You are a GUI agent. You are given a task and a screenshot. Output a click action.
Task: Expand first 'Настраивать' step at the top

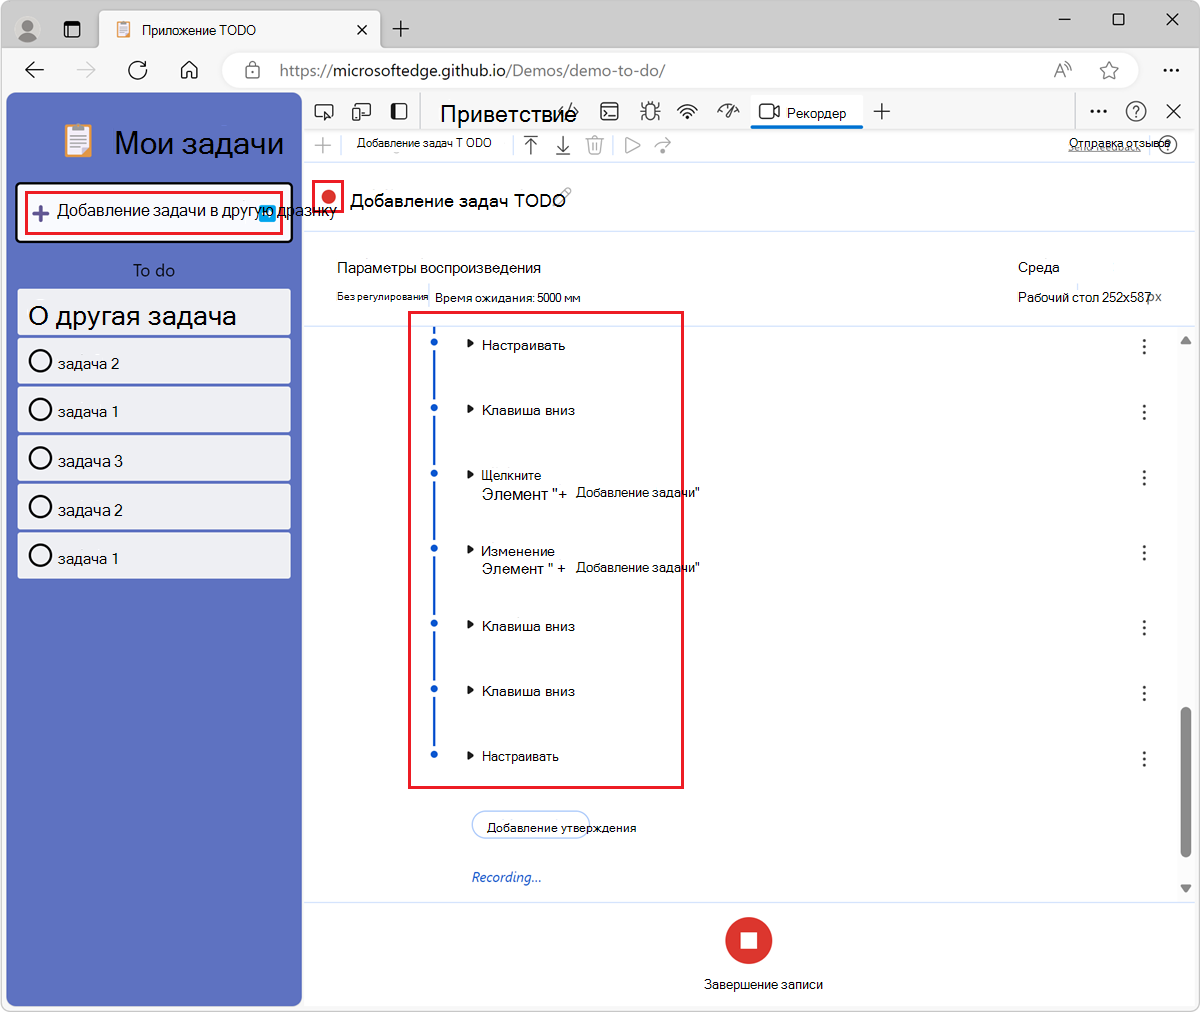(470, 344)
